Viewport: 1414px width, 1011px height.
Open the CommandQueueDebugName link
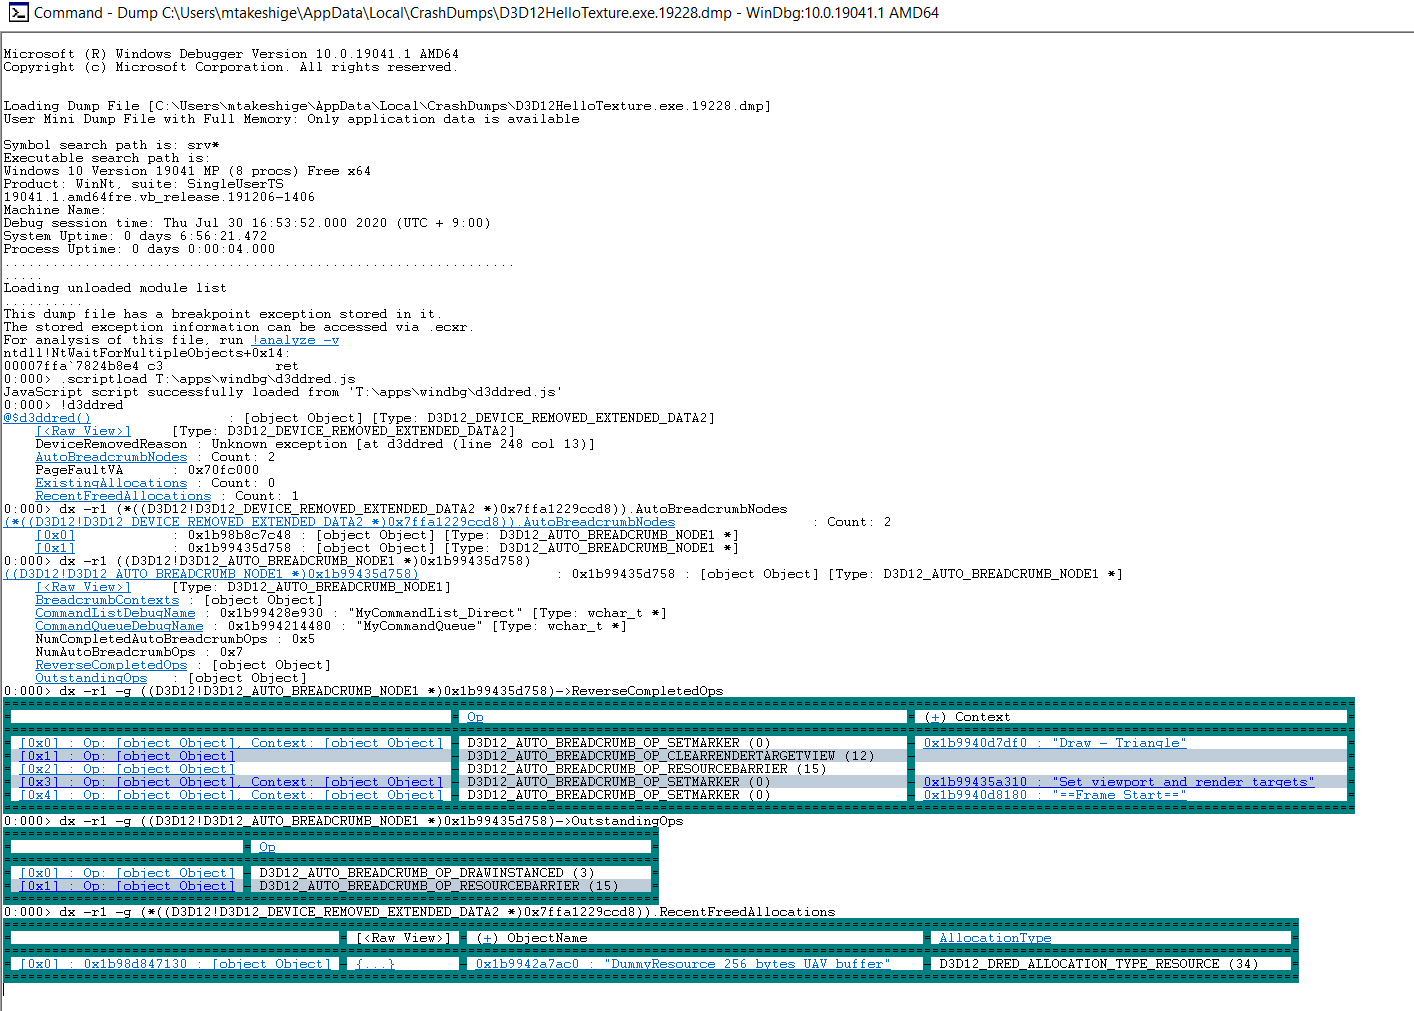[x=119, y=626]
